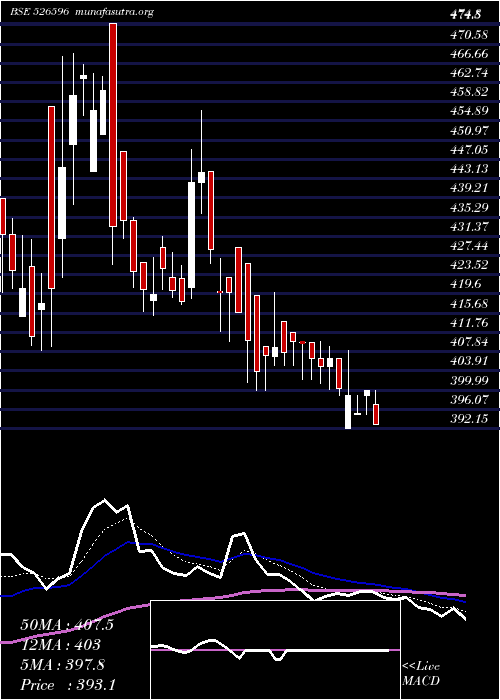Viewport: 500px width, 700px height.
Task: Click the 12MA : 403 readout
Action: coord(61,645)
